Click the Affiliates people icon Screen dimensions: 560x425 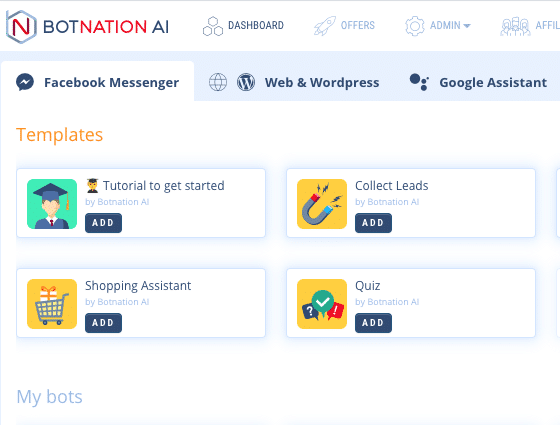coord(515,26)
